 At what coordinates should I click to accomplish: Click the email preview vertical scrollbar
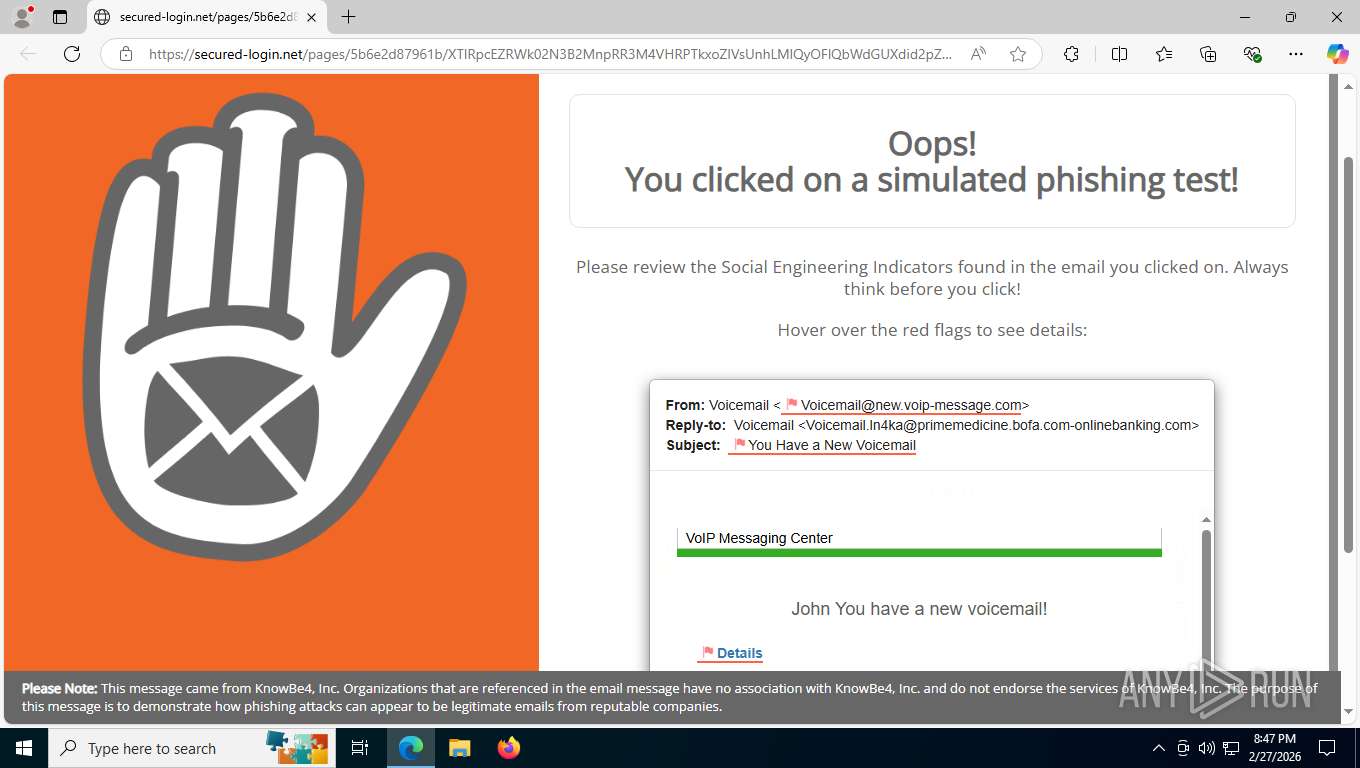click(x=1206, y=600)
